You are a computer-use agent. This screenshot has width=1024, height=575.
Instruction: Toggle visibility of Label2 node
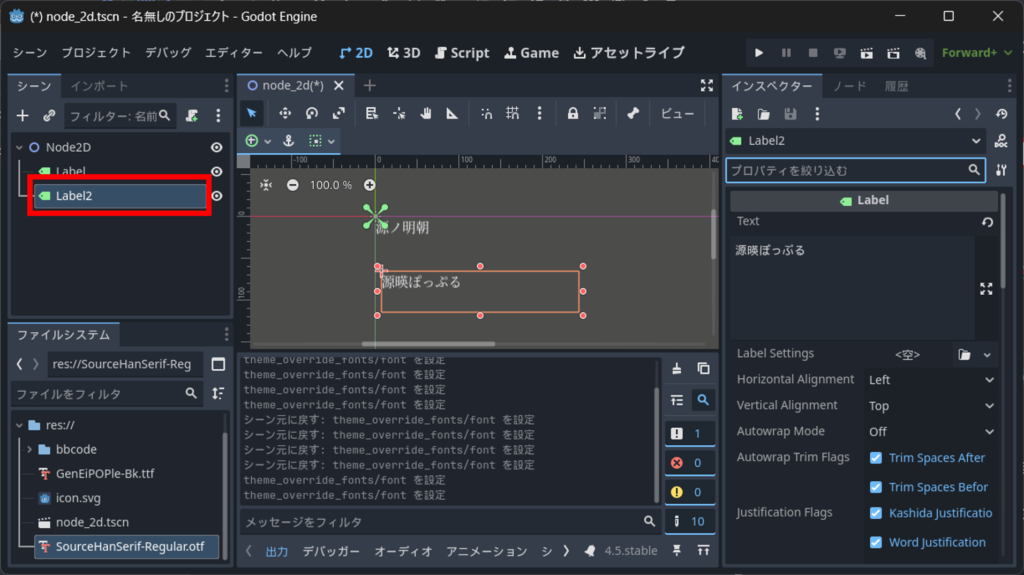(216, 196)
